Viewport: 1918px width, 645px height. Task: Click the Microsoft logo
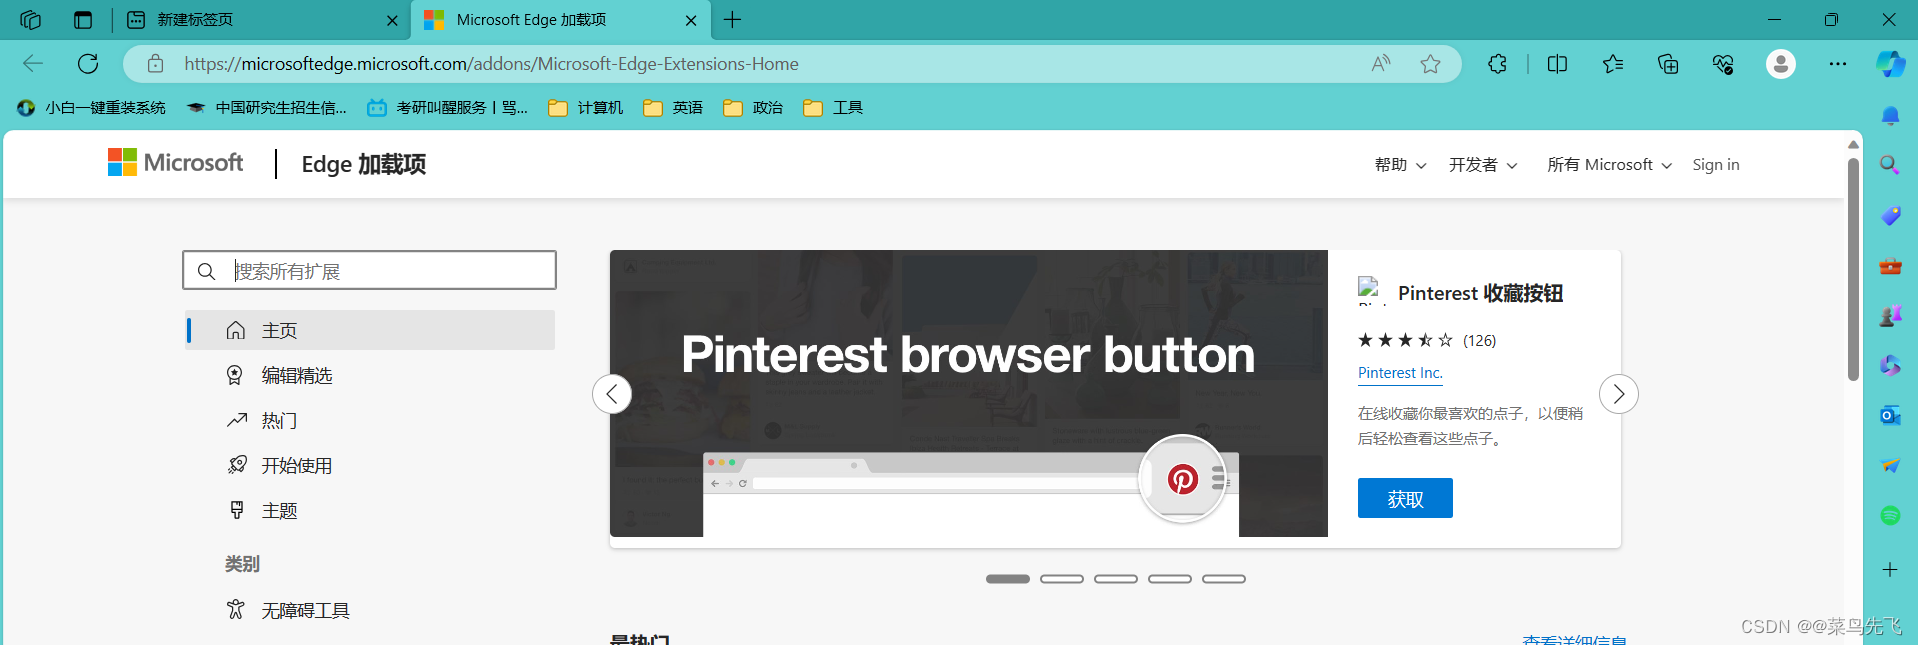click(175, 163)
